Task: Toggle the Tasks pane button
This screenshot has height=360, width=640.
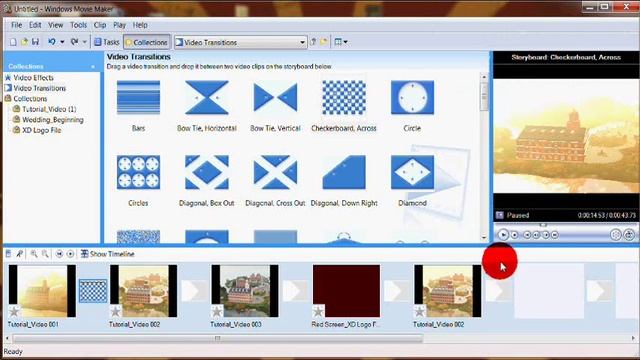Action: pyautogui.click(x=107, y=42)
